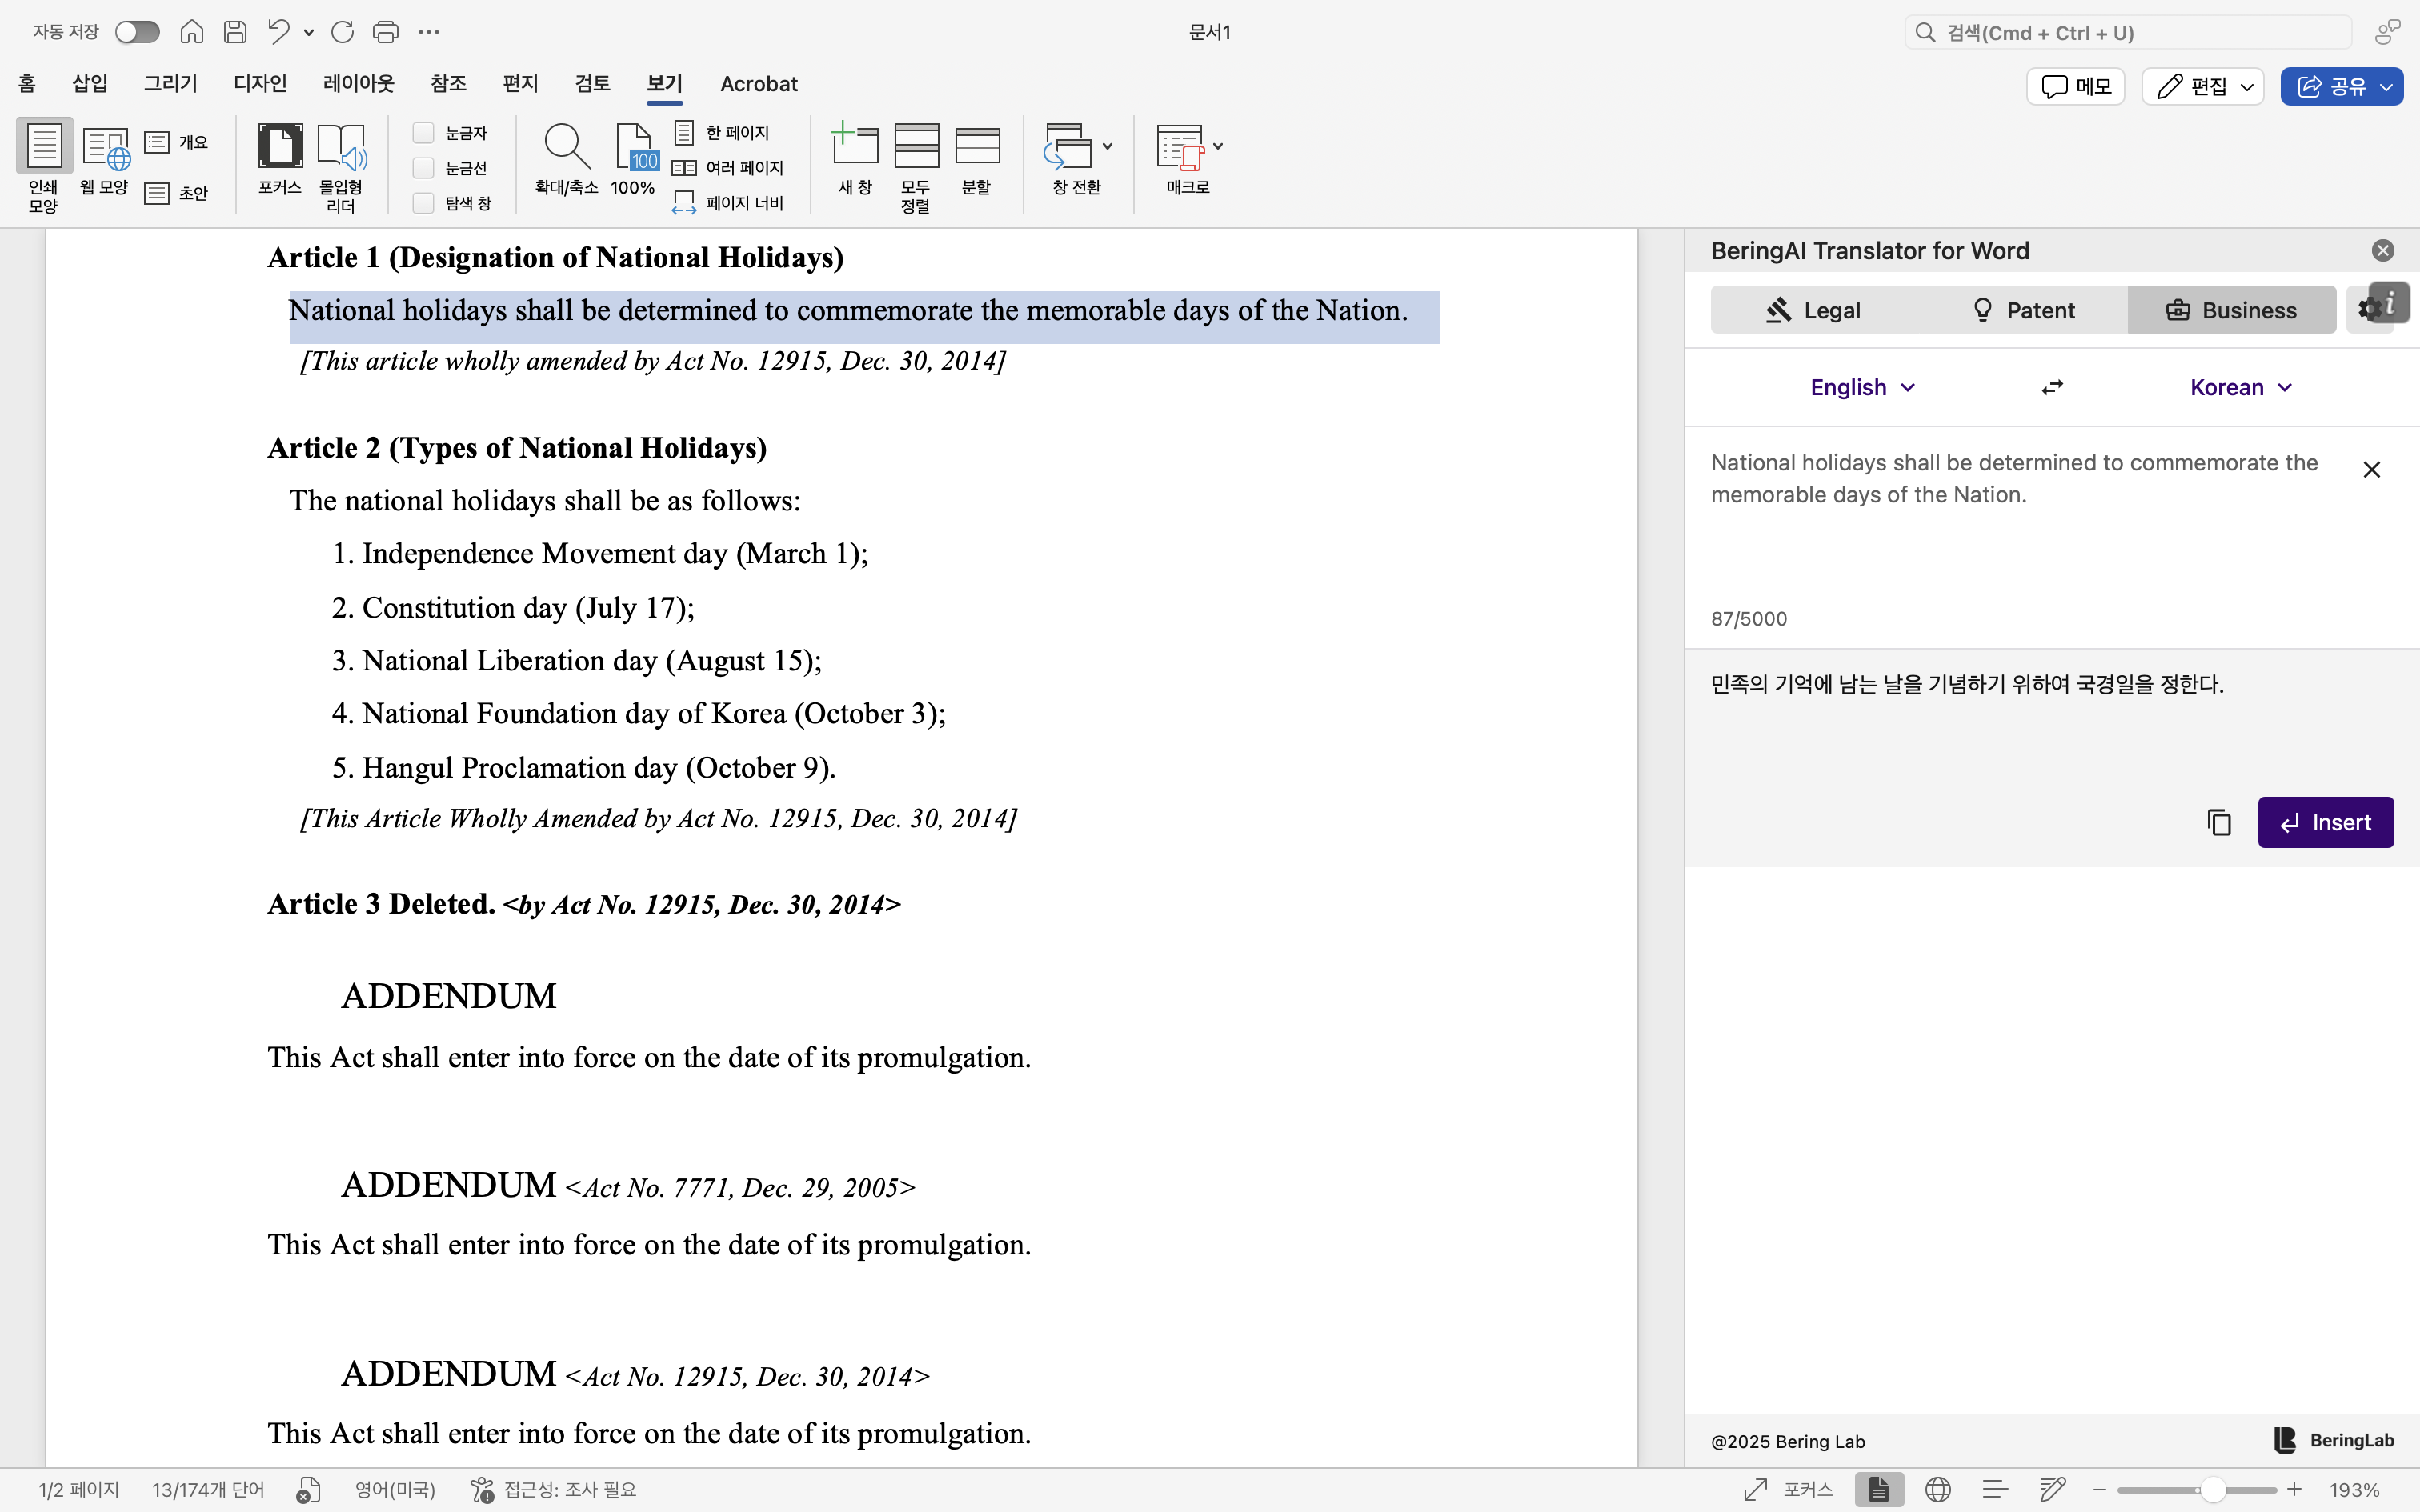Image resolution: width=2420 pixels, height=1512 pixels.
Task: Enable the Gridlines checkbox (눈금선)
Action: coord(423,168)
